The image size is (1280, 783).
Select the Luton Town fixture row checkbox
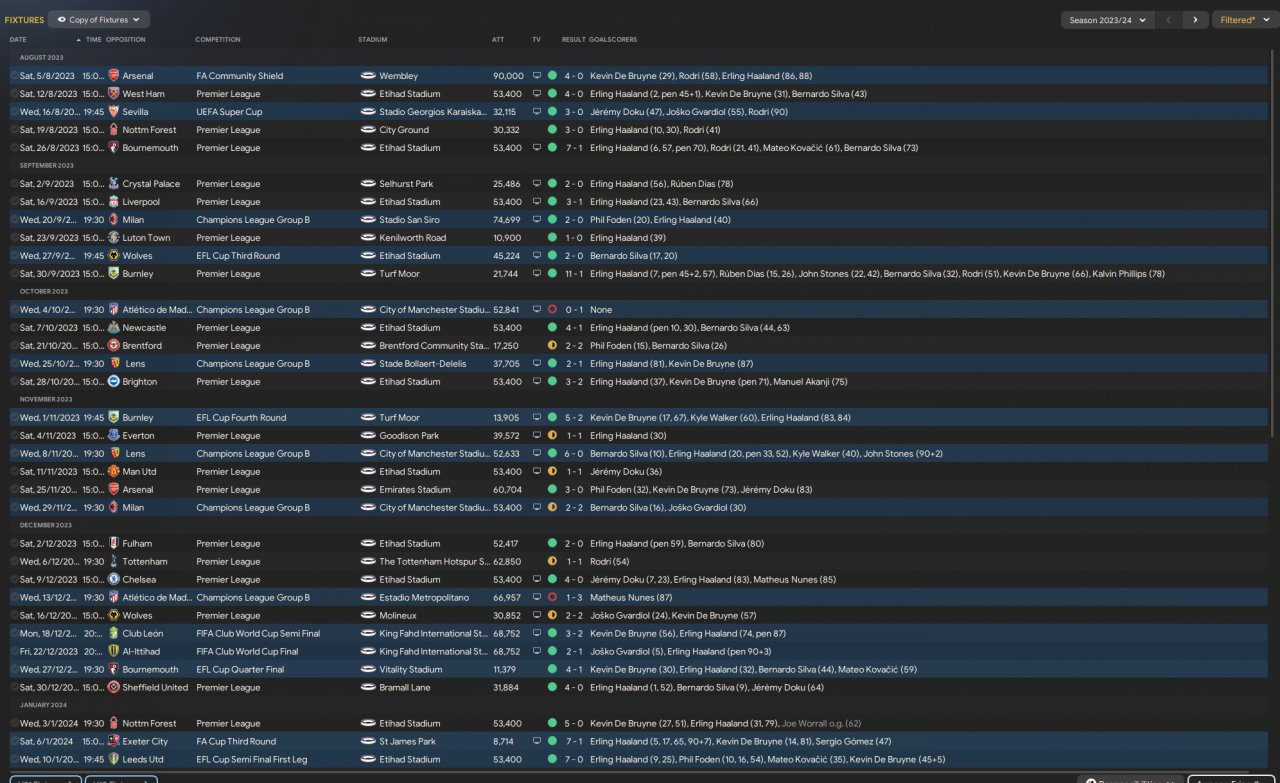click(14, 238)
